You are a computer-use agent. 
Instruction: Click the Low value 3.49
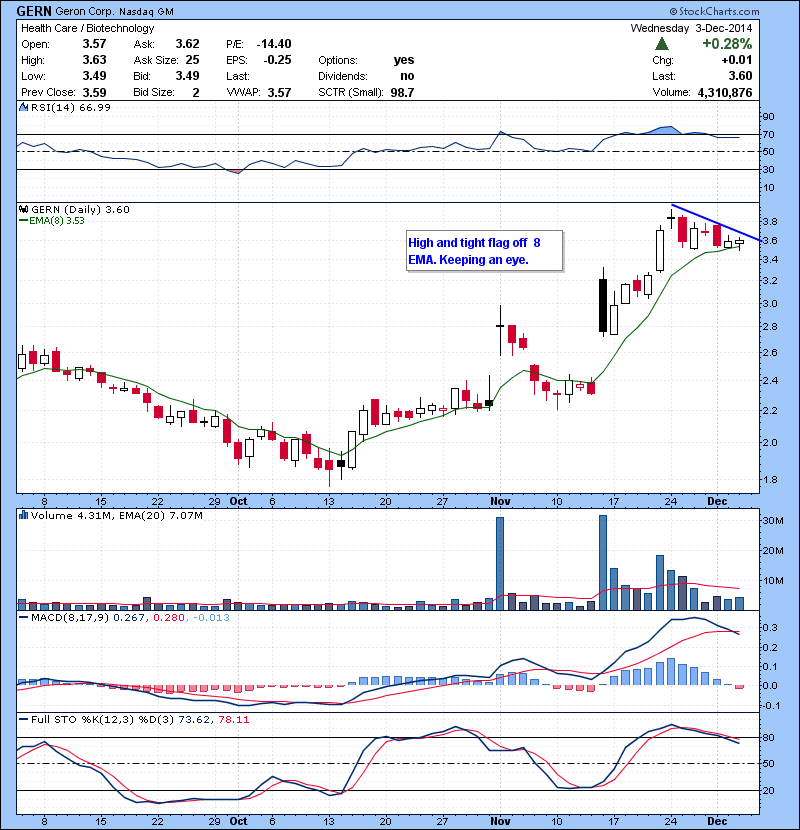click(94, 76)
